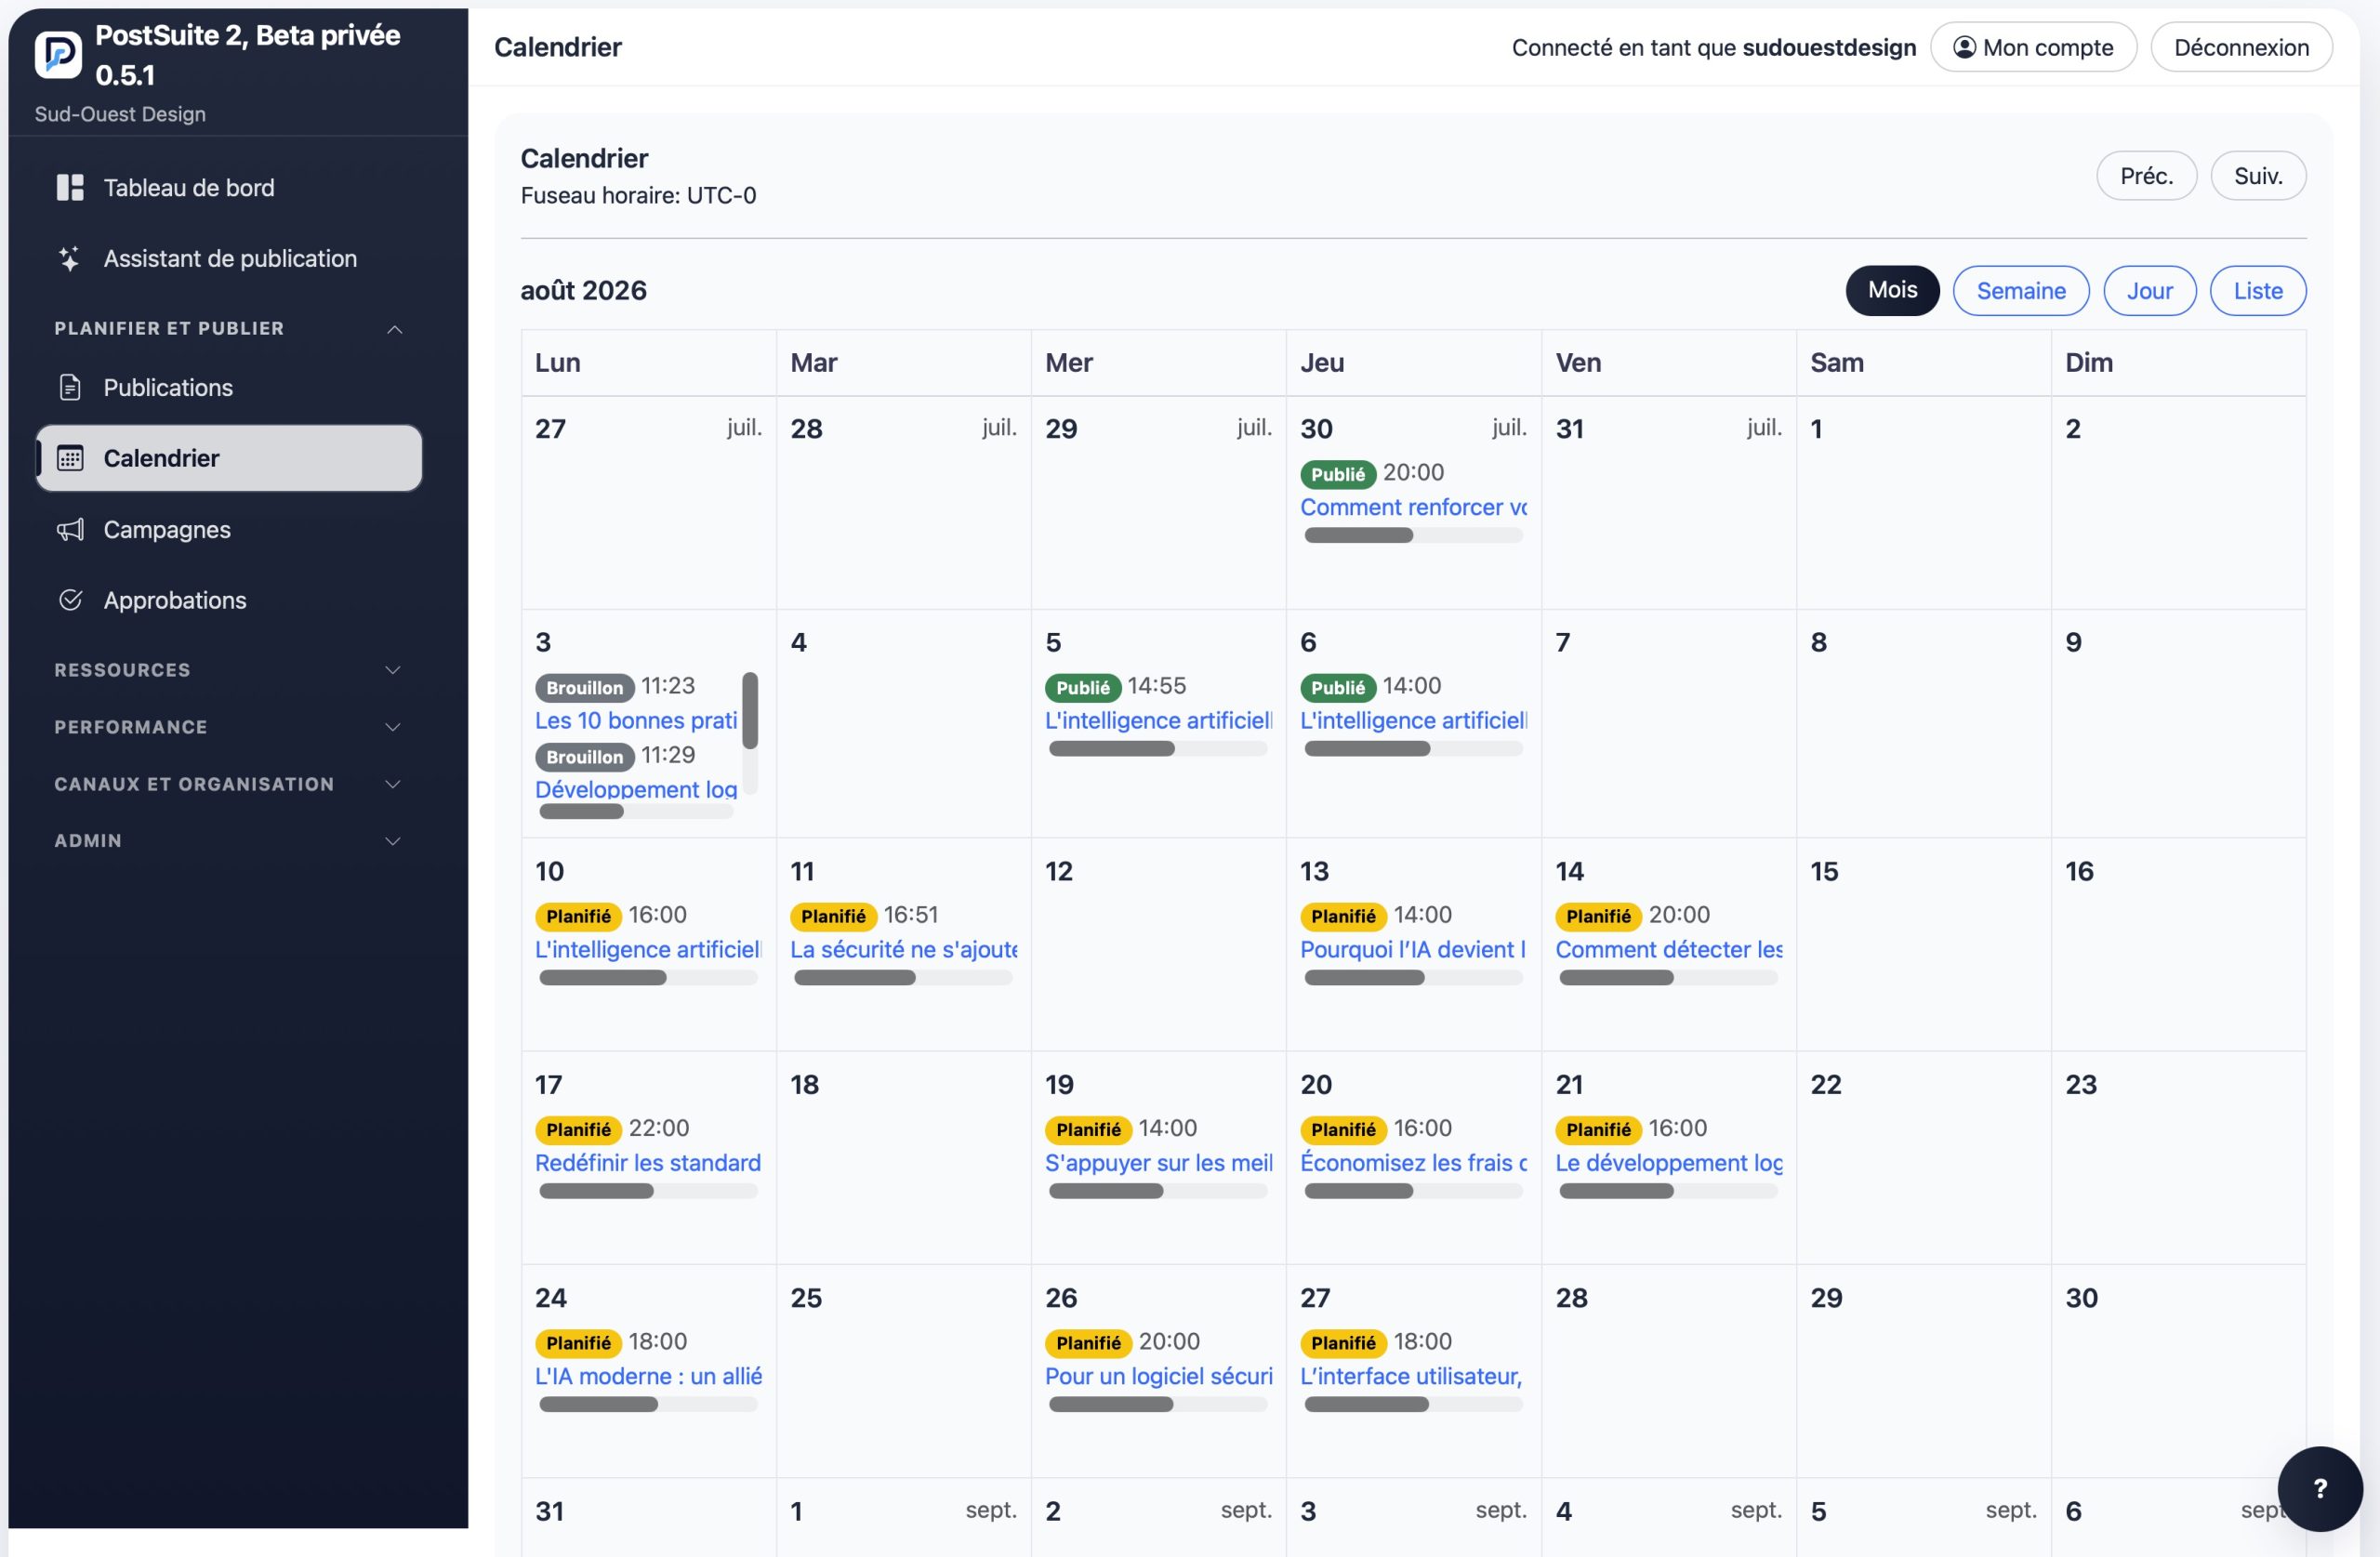Switch to Semaine view
Screen dimensions: 2380x1557
pos(2020,290)
